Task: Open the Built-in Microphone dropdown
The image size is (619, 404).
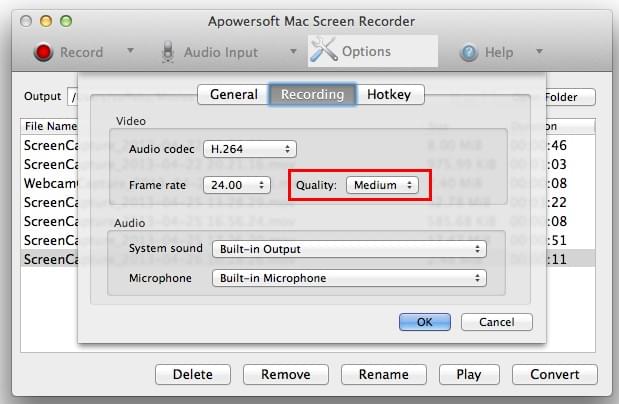Action: coord(349,278)
